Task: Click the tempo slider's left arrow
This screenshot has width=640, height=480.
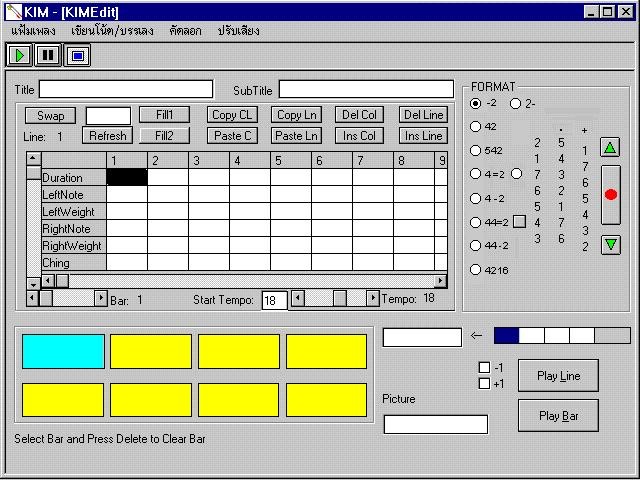Action: (298, 298)
